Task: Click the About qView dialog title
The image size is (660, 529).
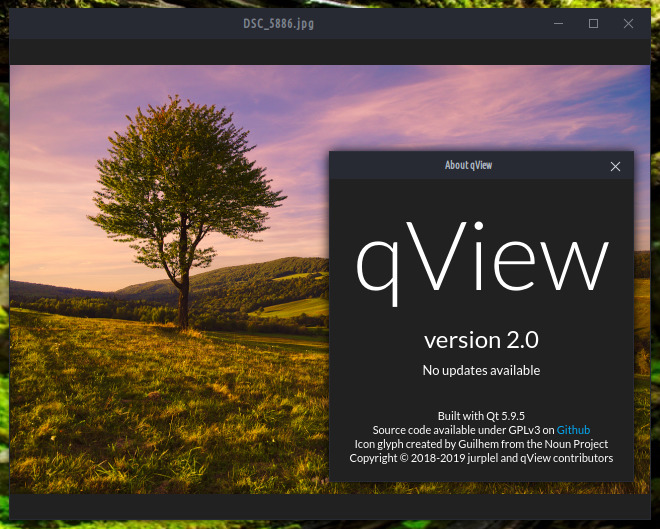Action: tap(468, 165)
